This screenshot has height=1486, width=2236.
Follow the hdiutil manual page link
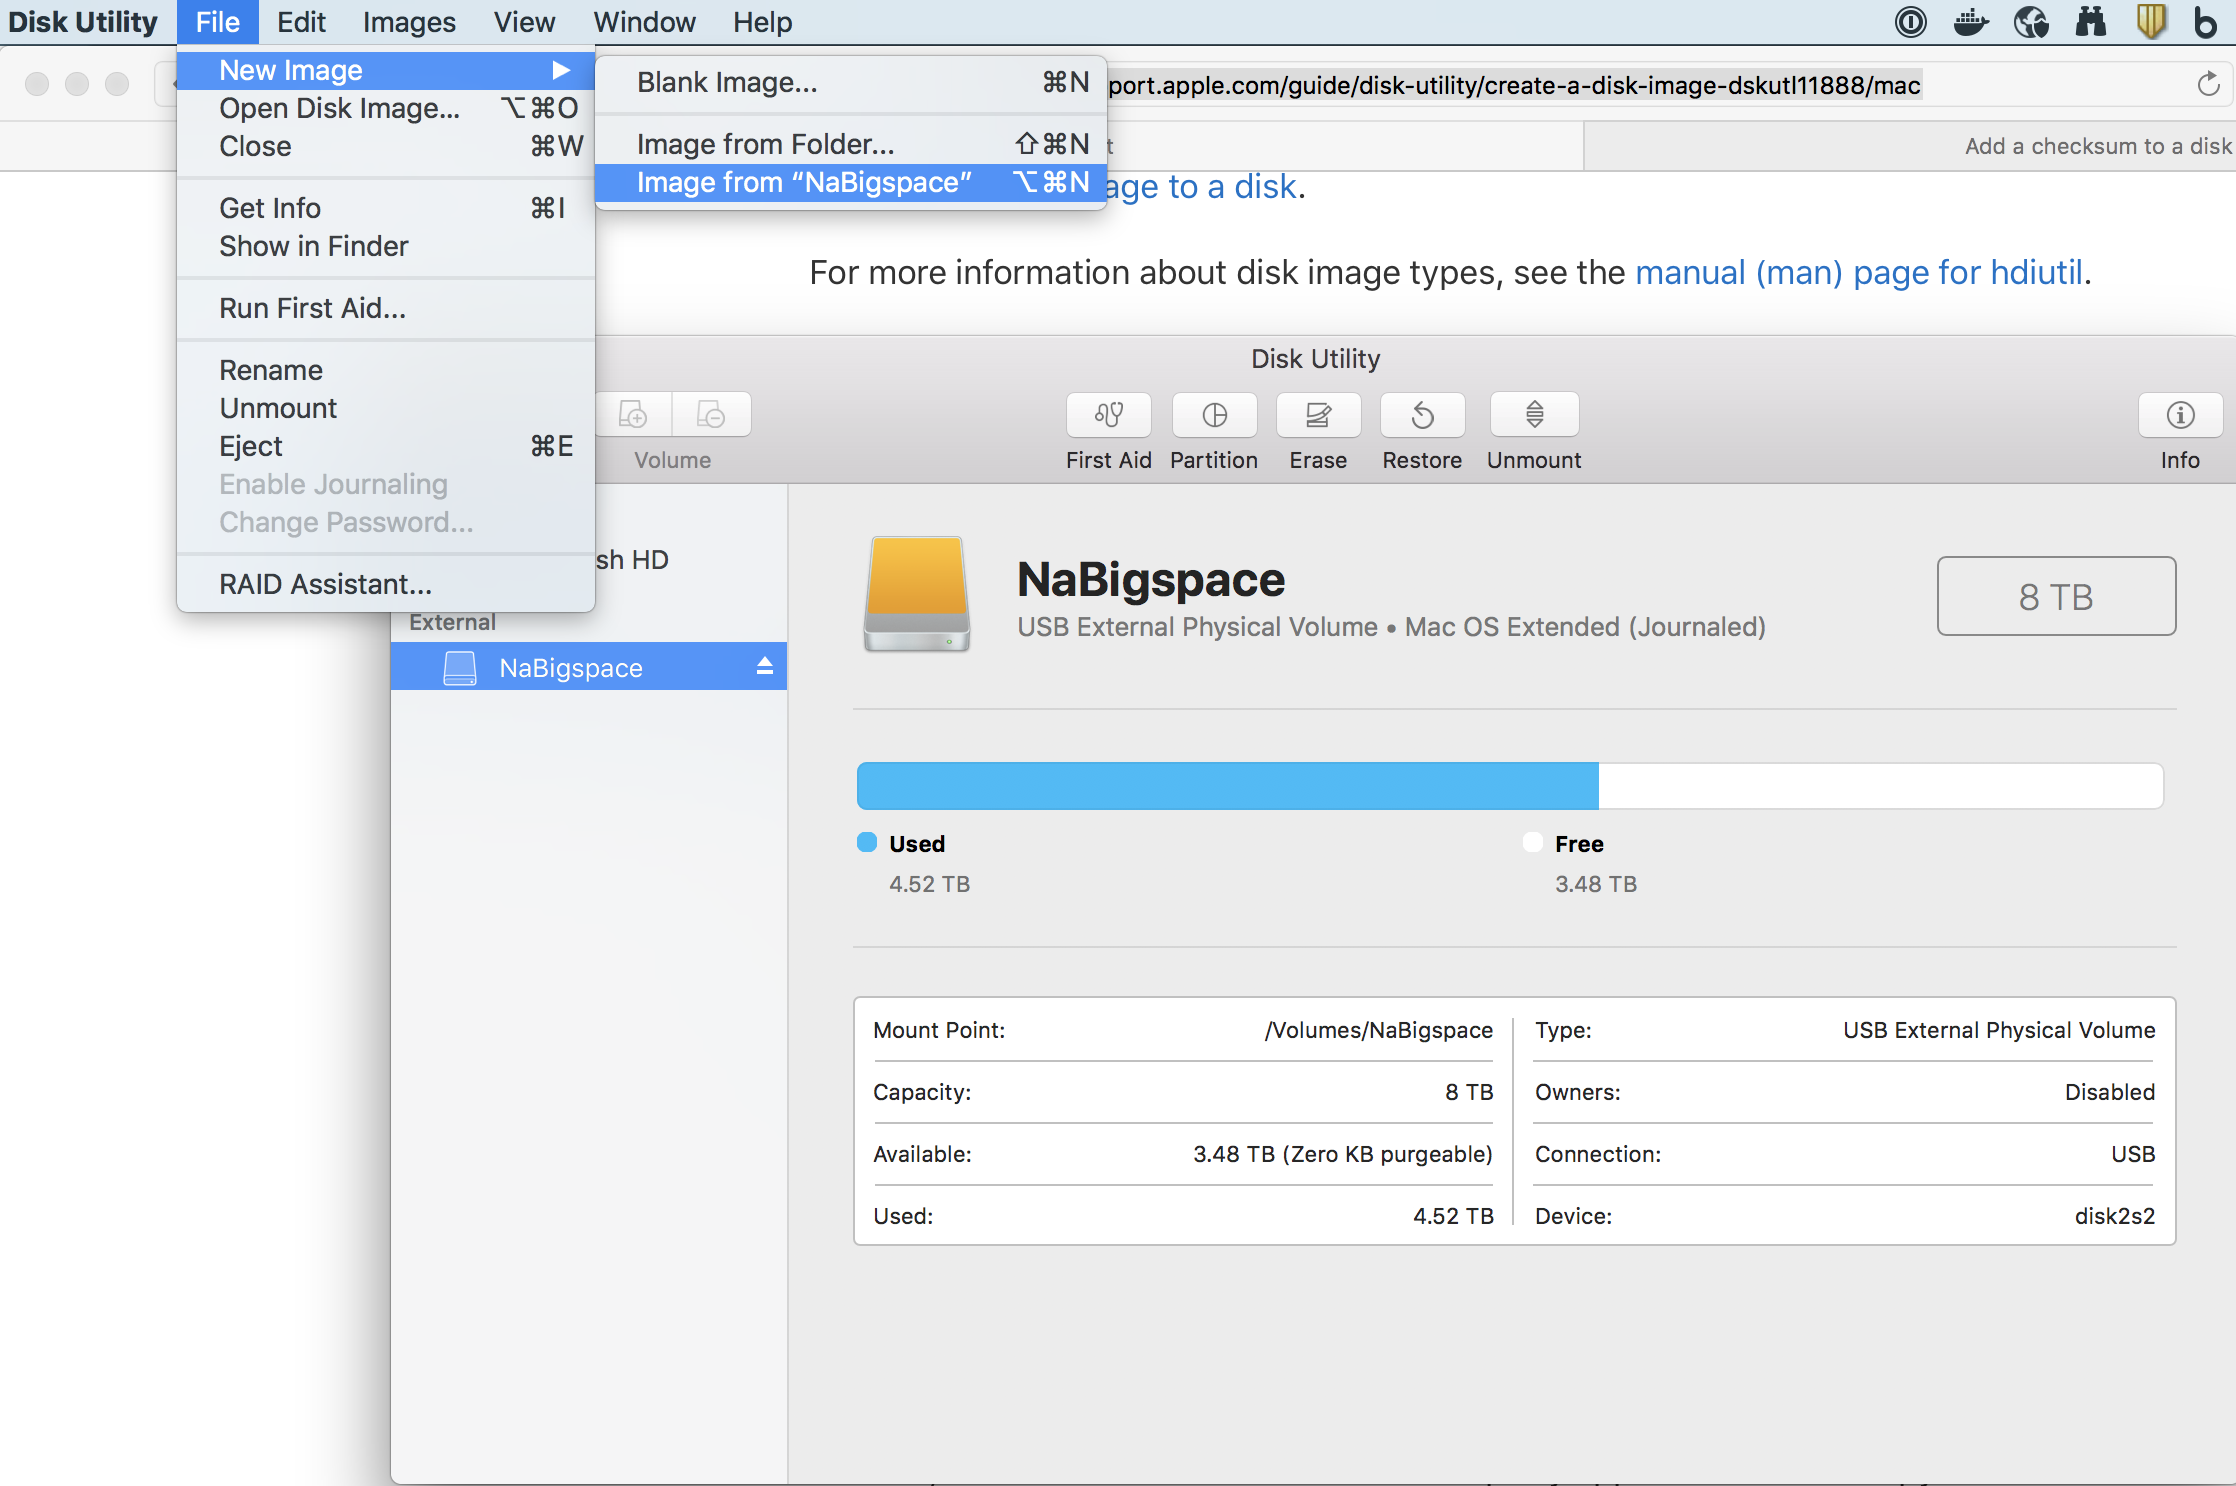pos(1859,272)
